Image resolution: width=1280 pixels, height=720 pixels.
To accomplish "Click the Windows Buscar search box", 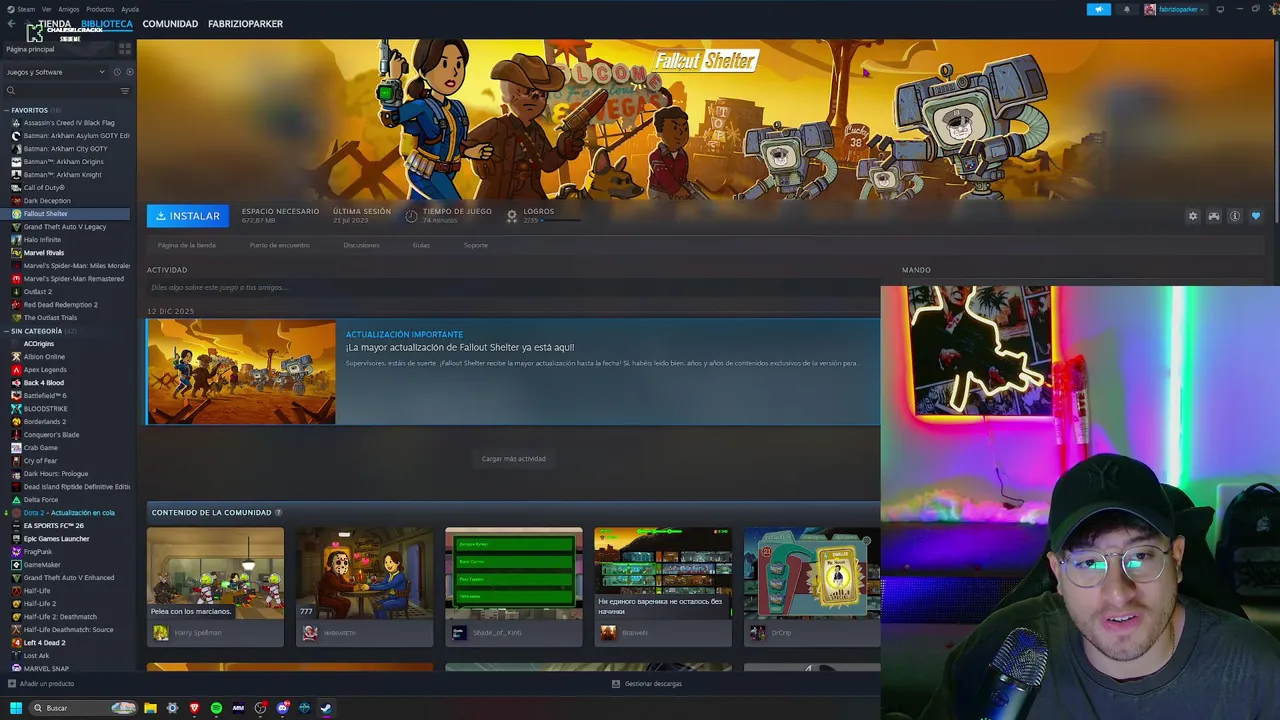I will [x=82, y=708].
